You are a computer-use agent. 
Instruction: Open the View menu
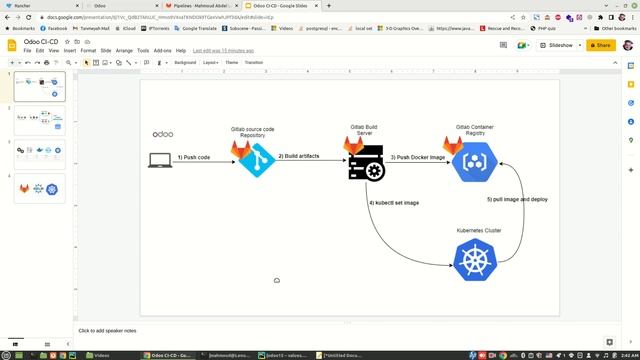click(x=54, y=51)
